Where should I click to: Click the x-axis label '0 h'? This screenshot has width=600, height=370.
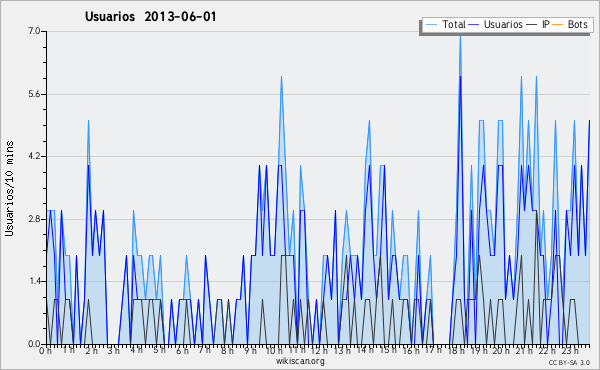point(45,350)
